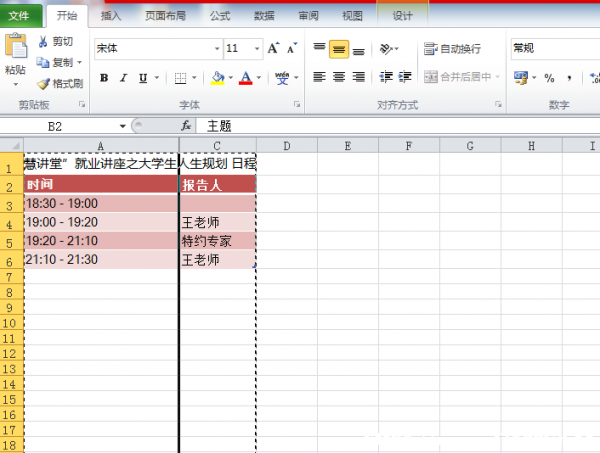Viewport: 600px width, 453px height.
Task: Click the Paste clipboard icon
Action: [x=16, y=46]
